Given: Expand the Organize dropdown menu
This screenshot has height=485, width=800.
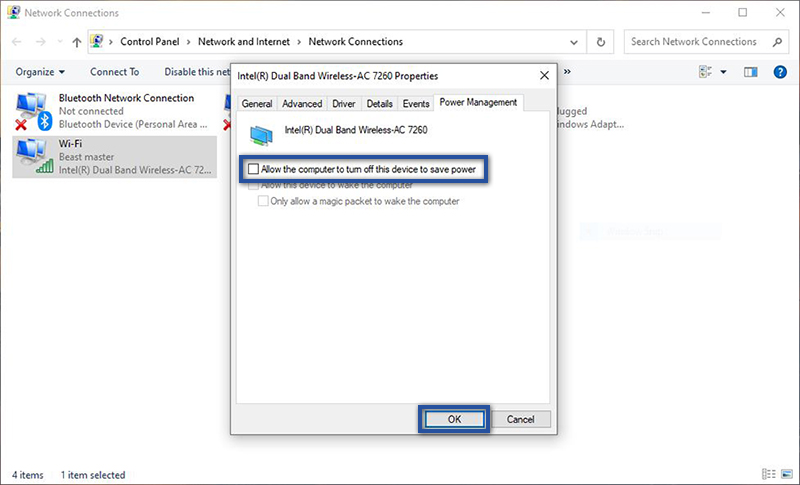Looking at the screenshot, I should tap(40, 72).
